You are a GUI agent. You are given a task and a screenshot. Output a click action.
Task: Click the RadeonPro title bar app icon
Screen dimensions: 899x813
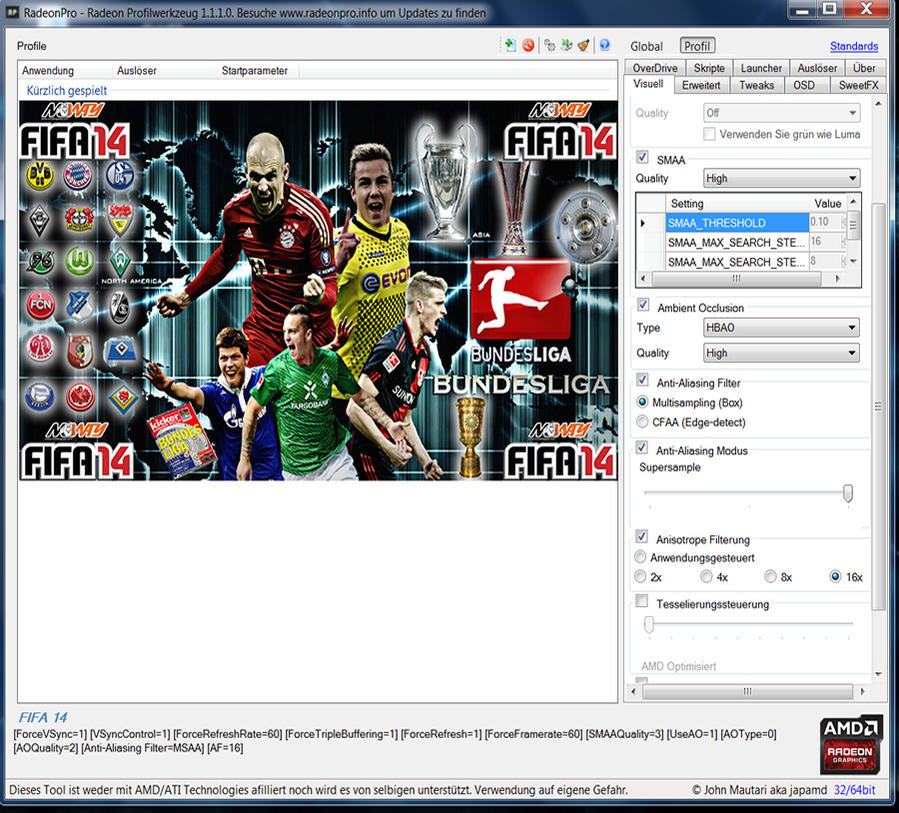(13, 12)
